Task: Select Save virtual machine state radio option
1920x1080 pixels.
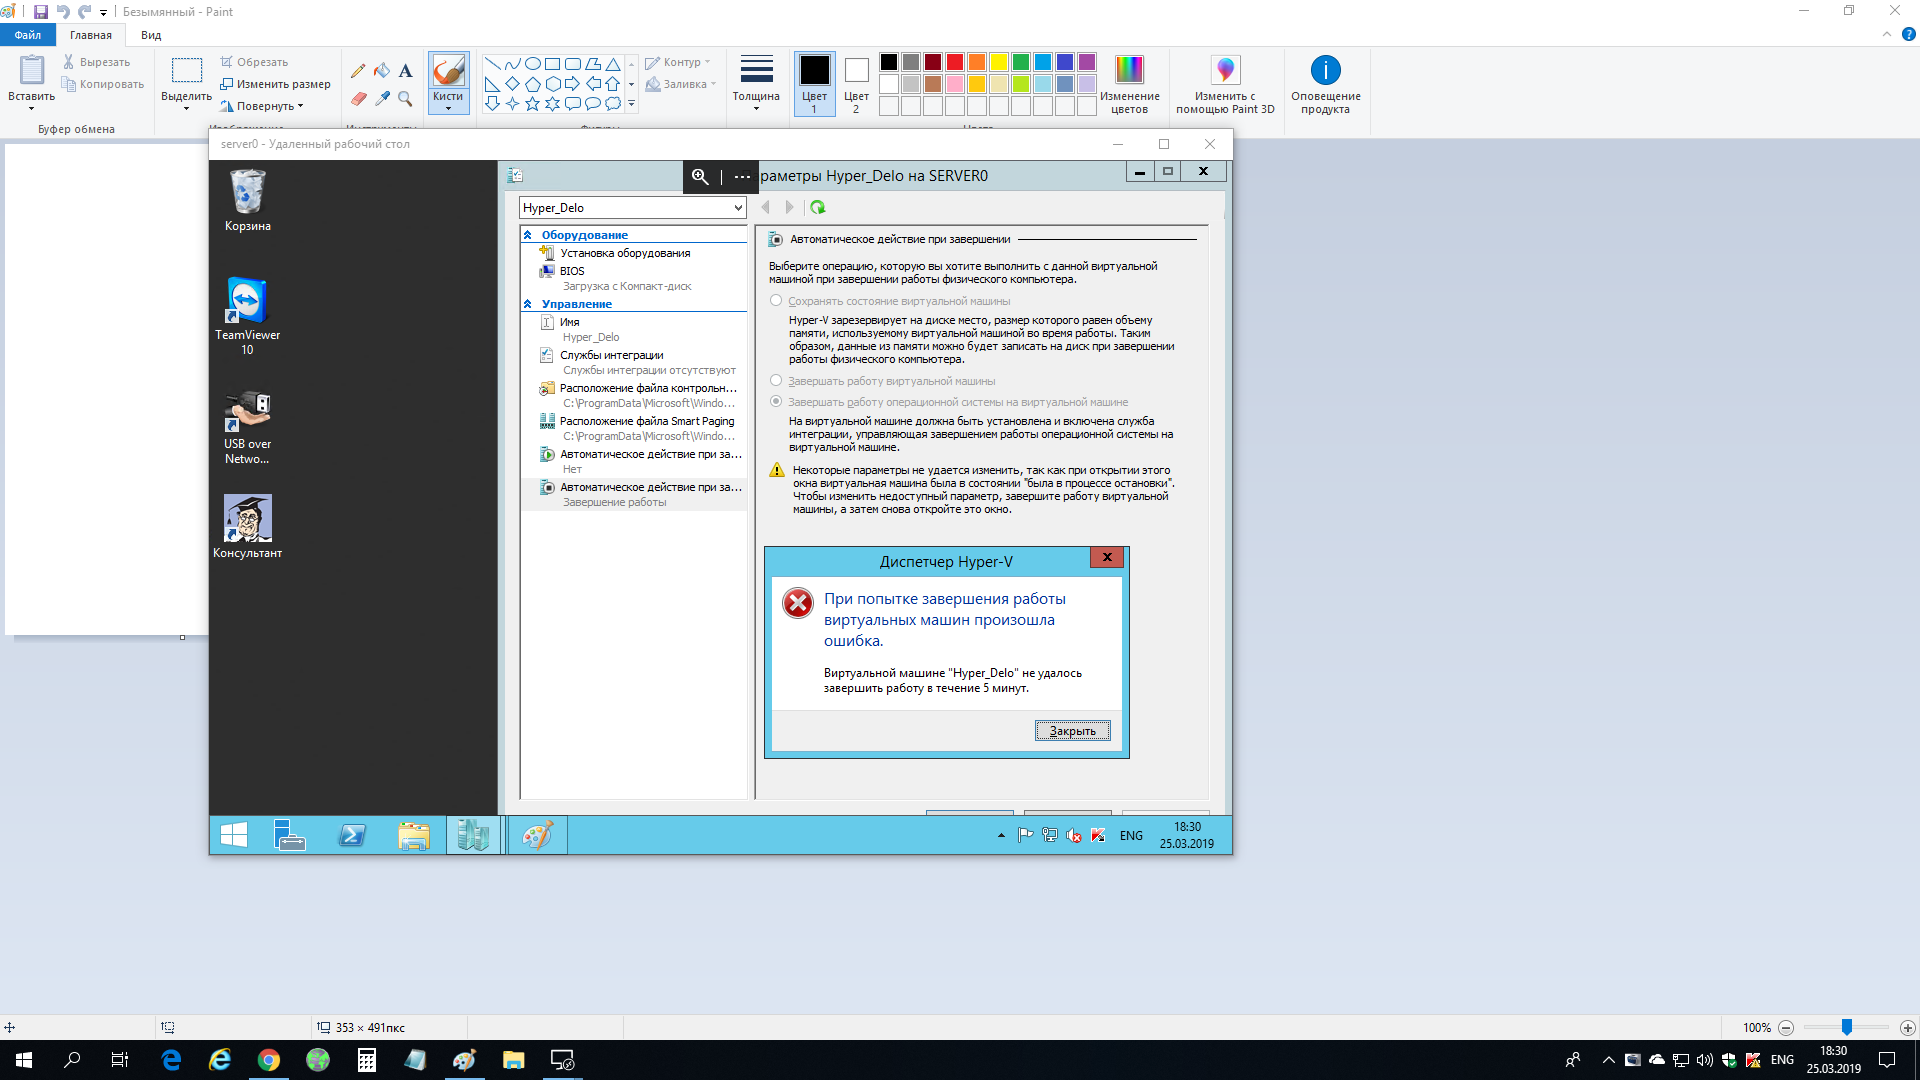Action: click(x=776, y=300)
